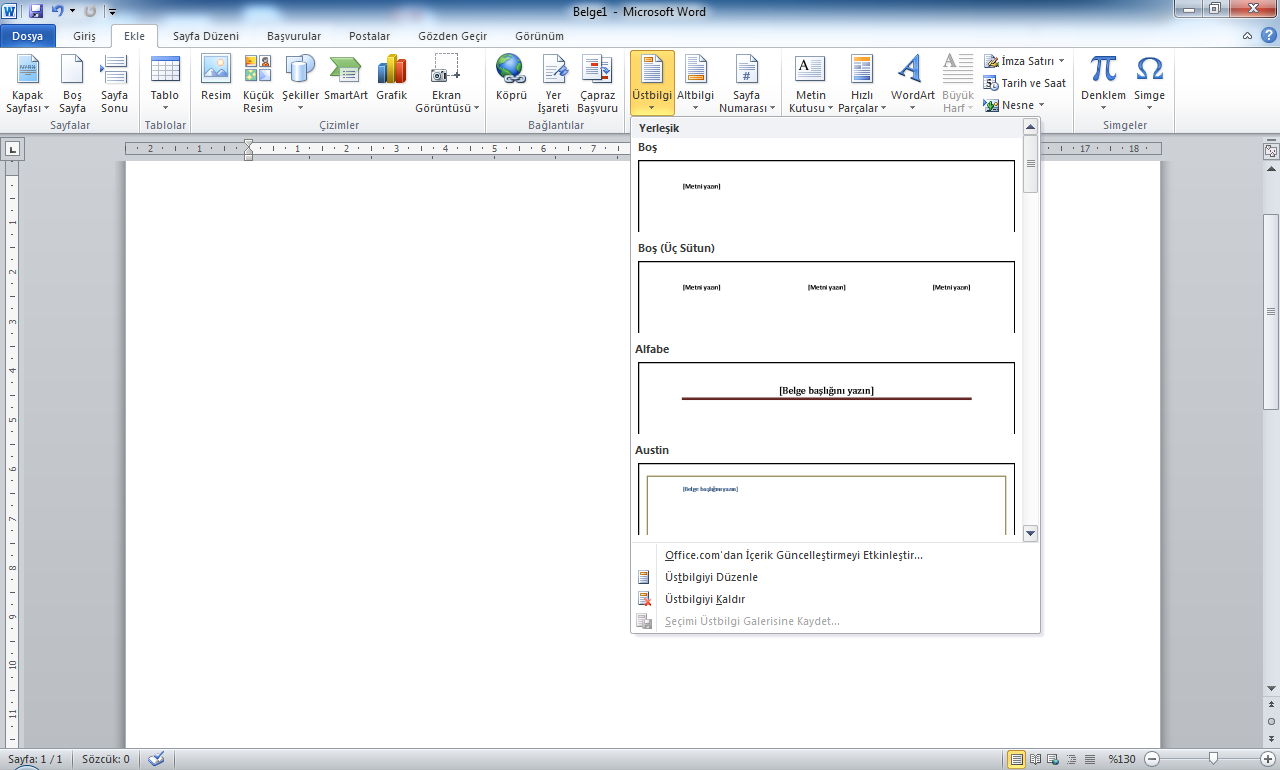Insert Tarih ve Saat

coord(1025,83)
